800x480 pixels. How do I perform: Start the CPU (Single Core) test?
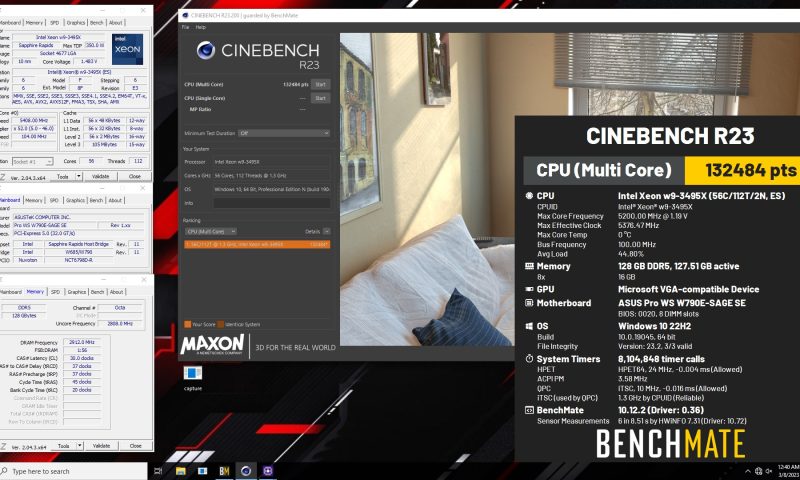(x=320, y=98)
